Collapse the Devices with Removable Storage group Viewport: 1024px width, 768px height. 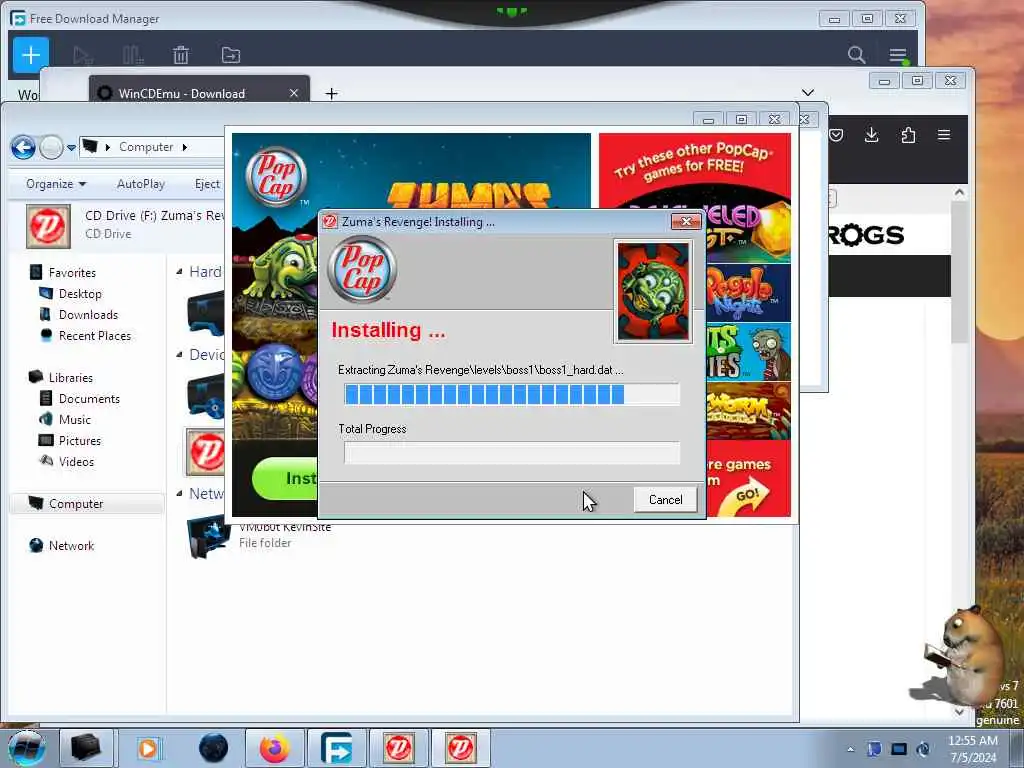[x=179, y=355]
